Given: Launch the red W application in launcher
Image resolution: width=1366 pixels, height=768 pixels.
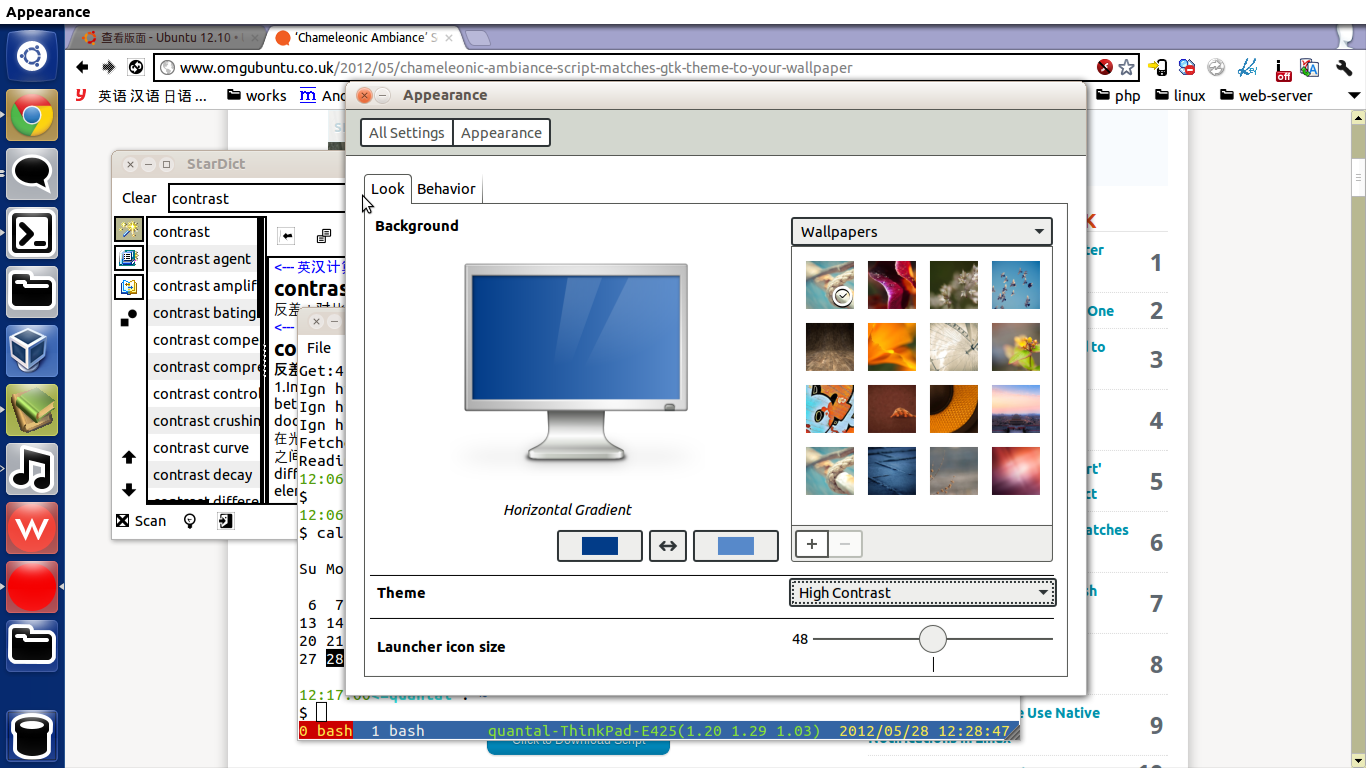Looking at the screenshot, I should click(32, 529).
